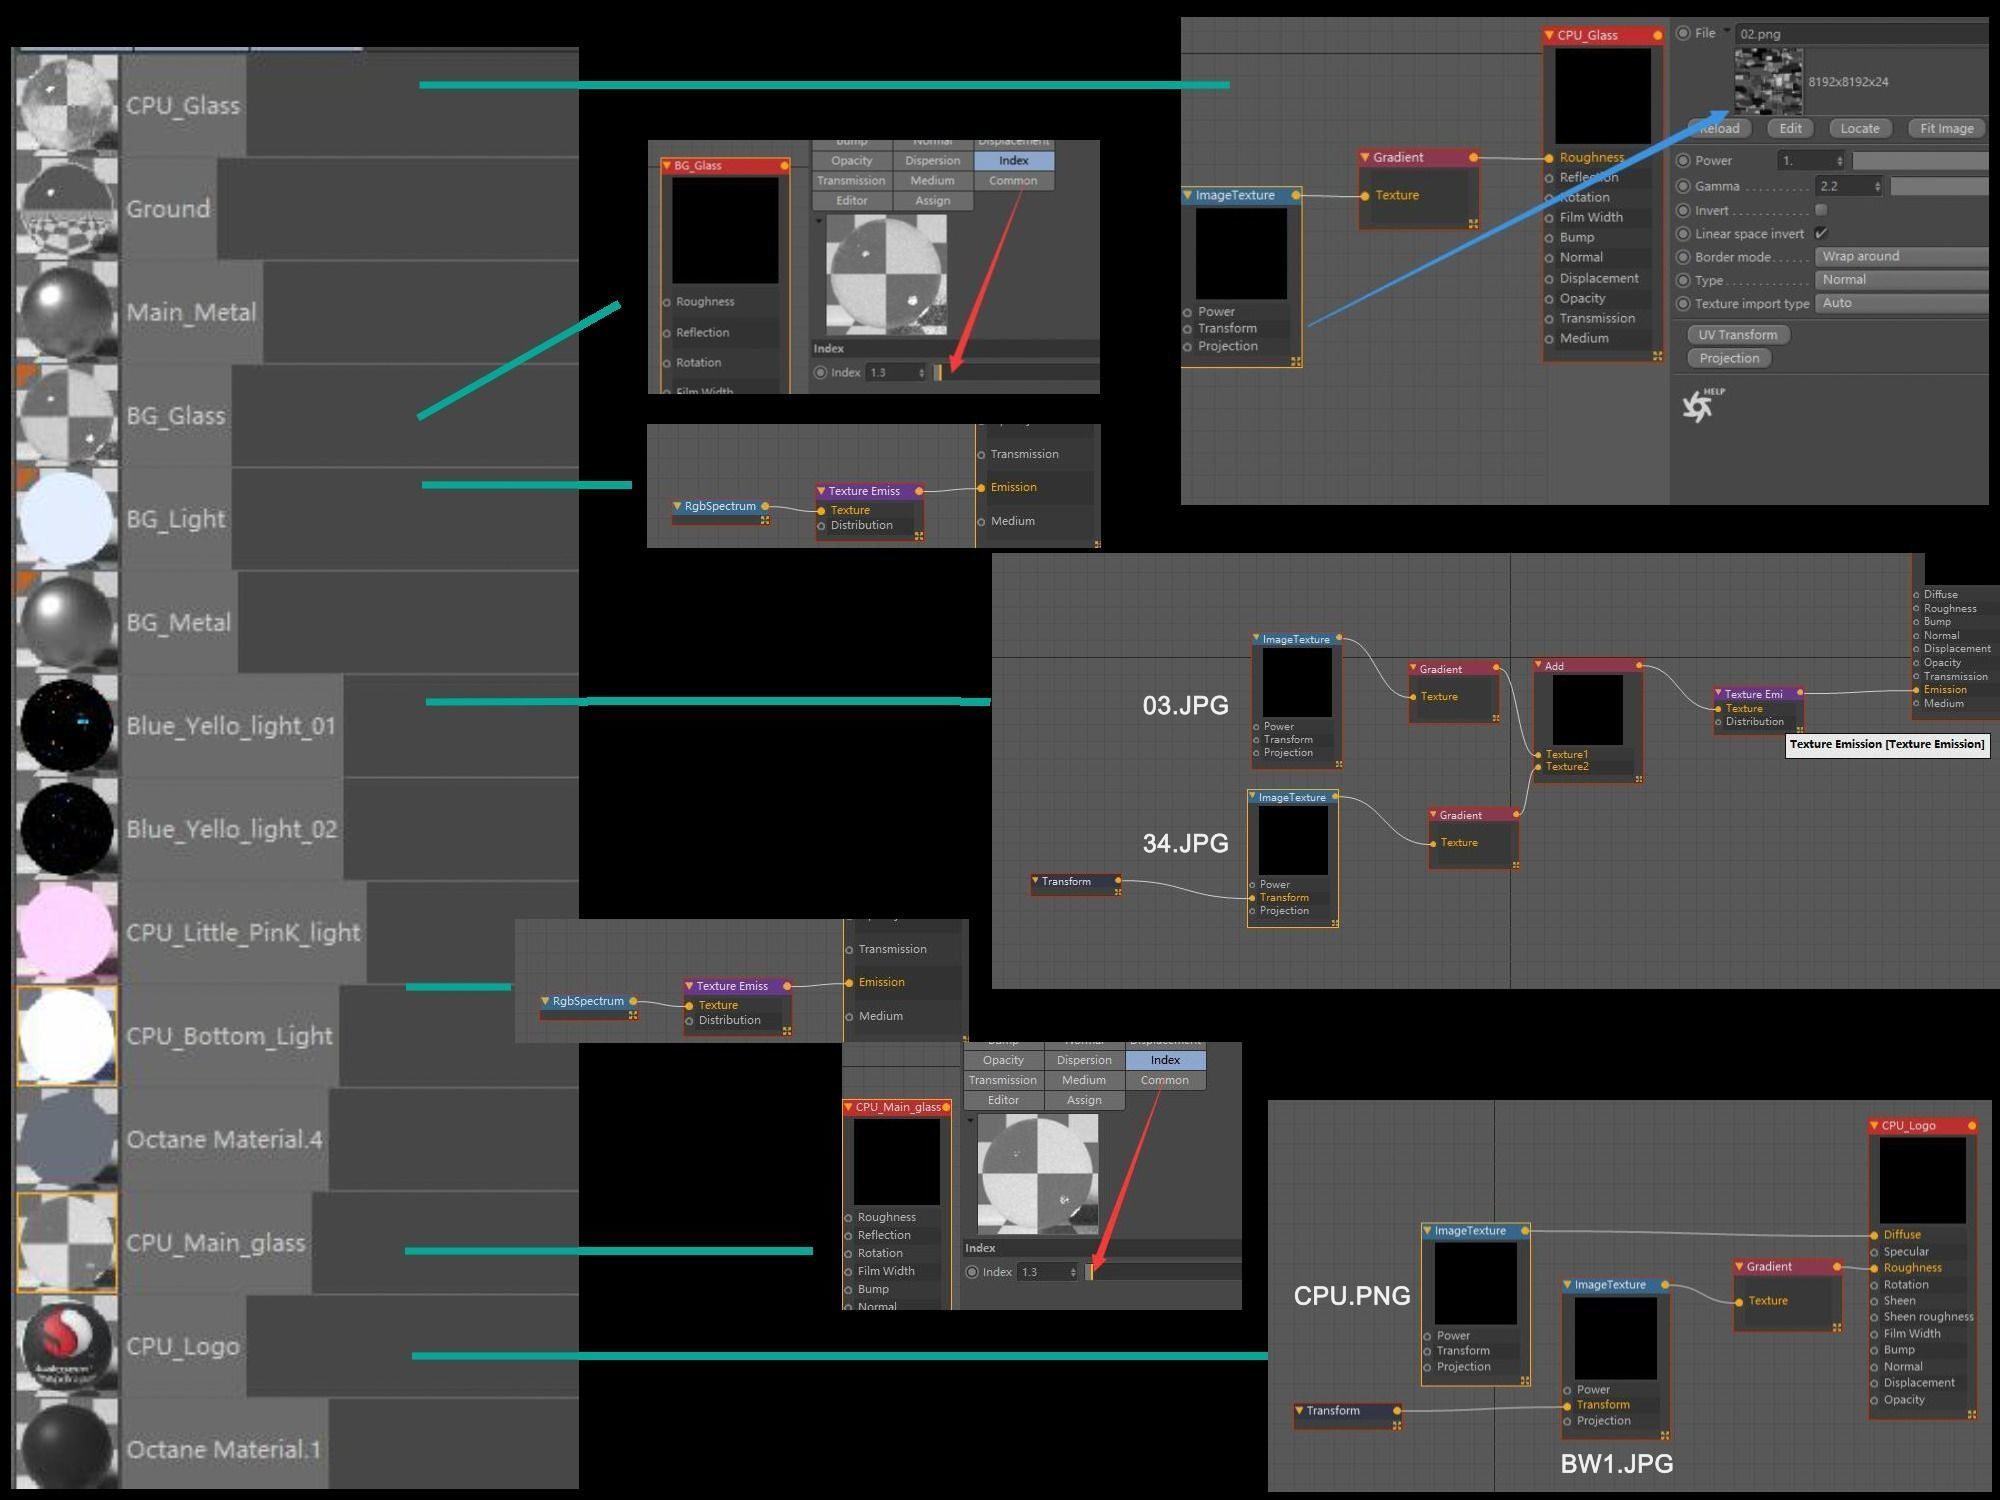Pick the Ground material preview sphere

tap(66, 208)
